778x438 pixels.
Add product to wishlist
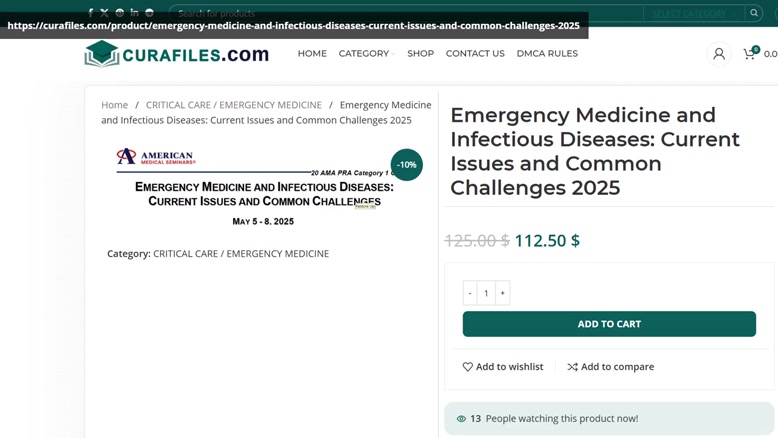[503, 367]
